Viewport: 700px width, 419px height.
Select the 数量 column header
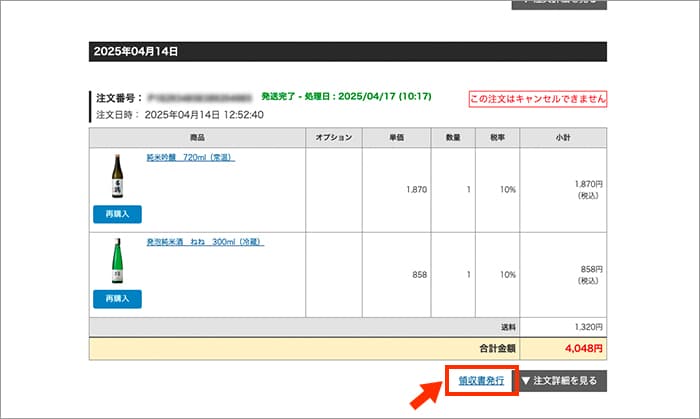click(x=452, y=137)
